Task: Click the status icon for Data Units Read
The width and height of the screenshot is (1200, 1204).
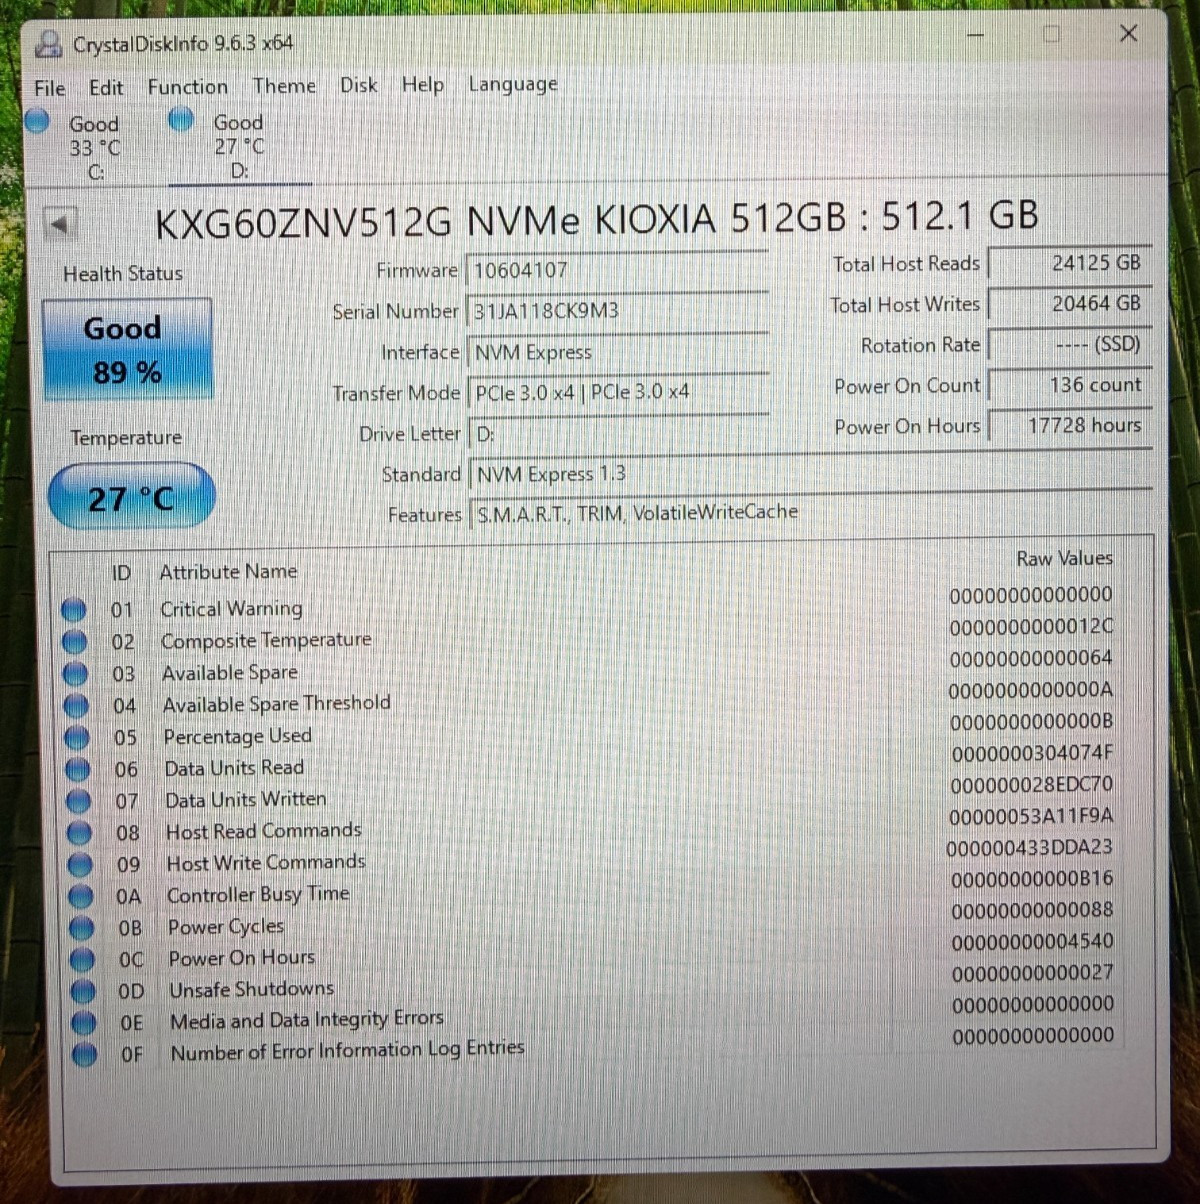Action: pyautogui.click(x=78, y=770)
